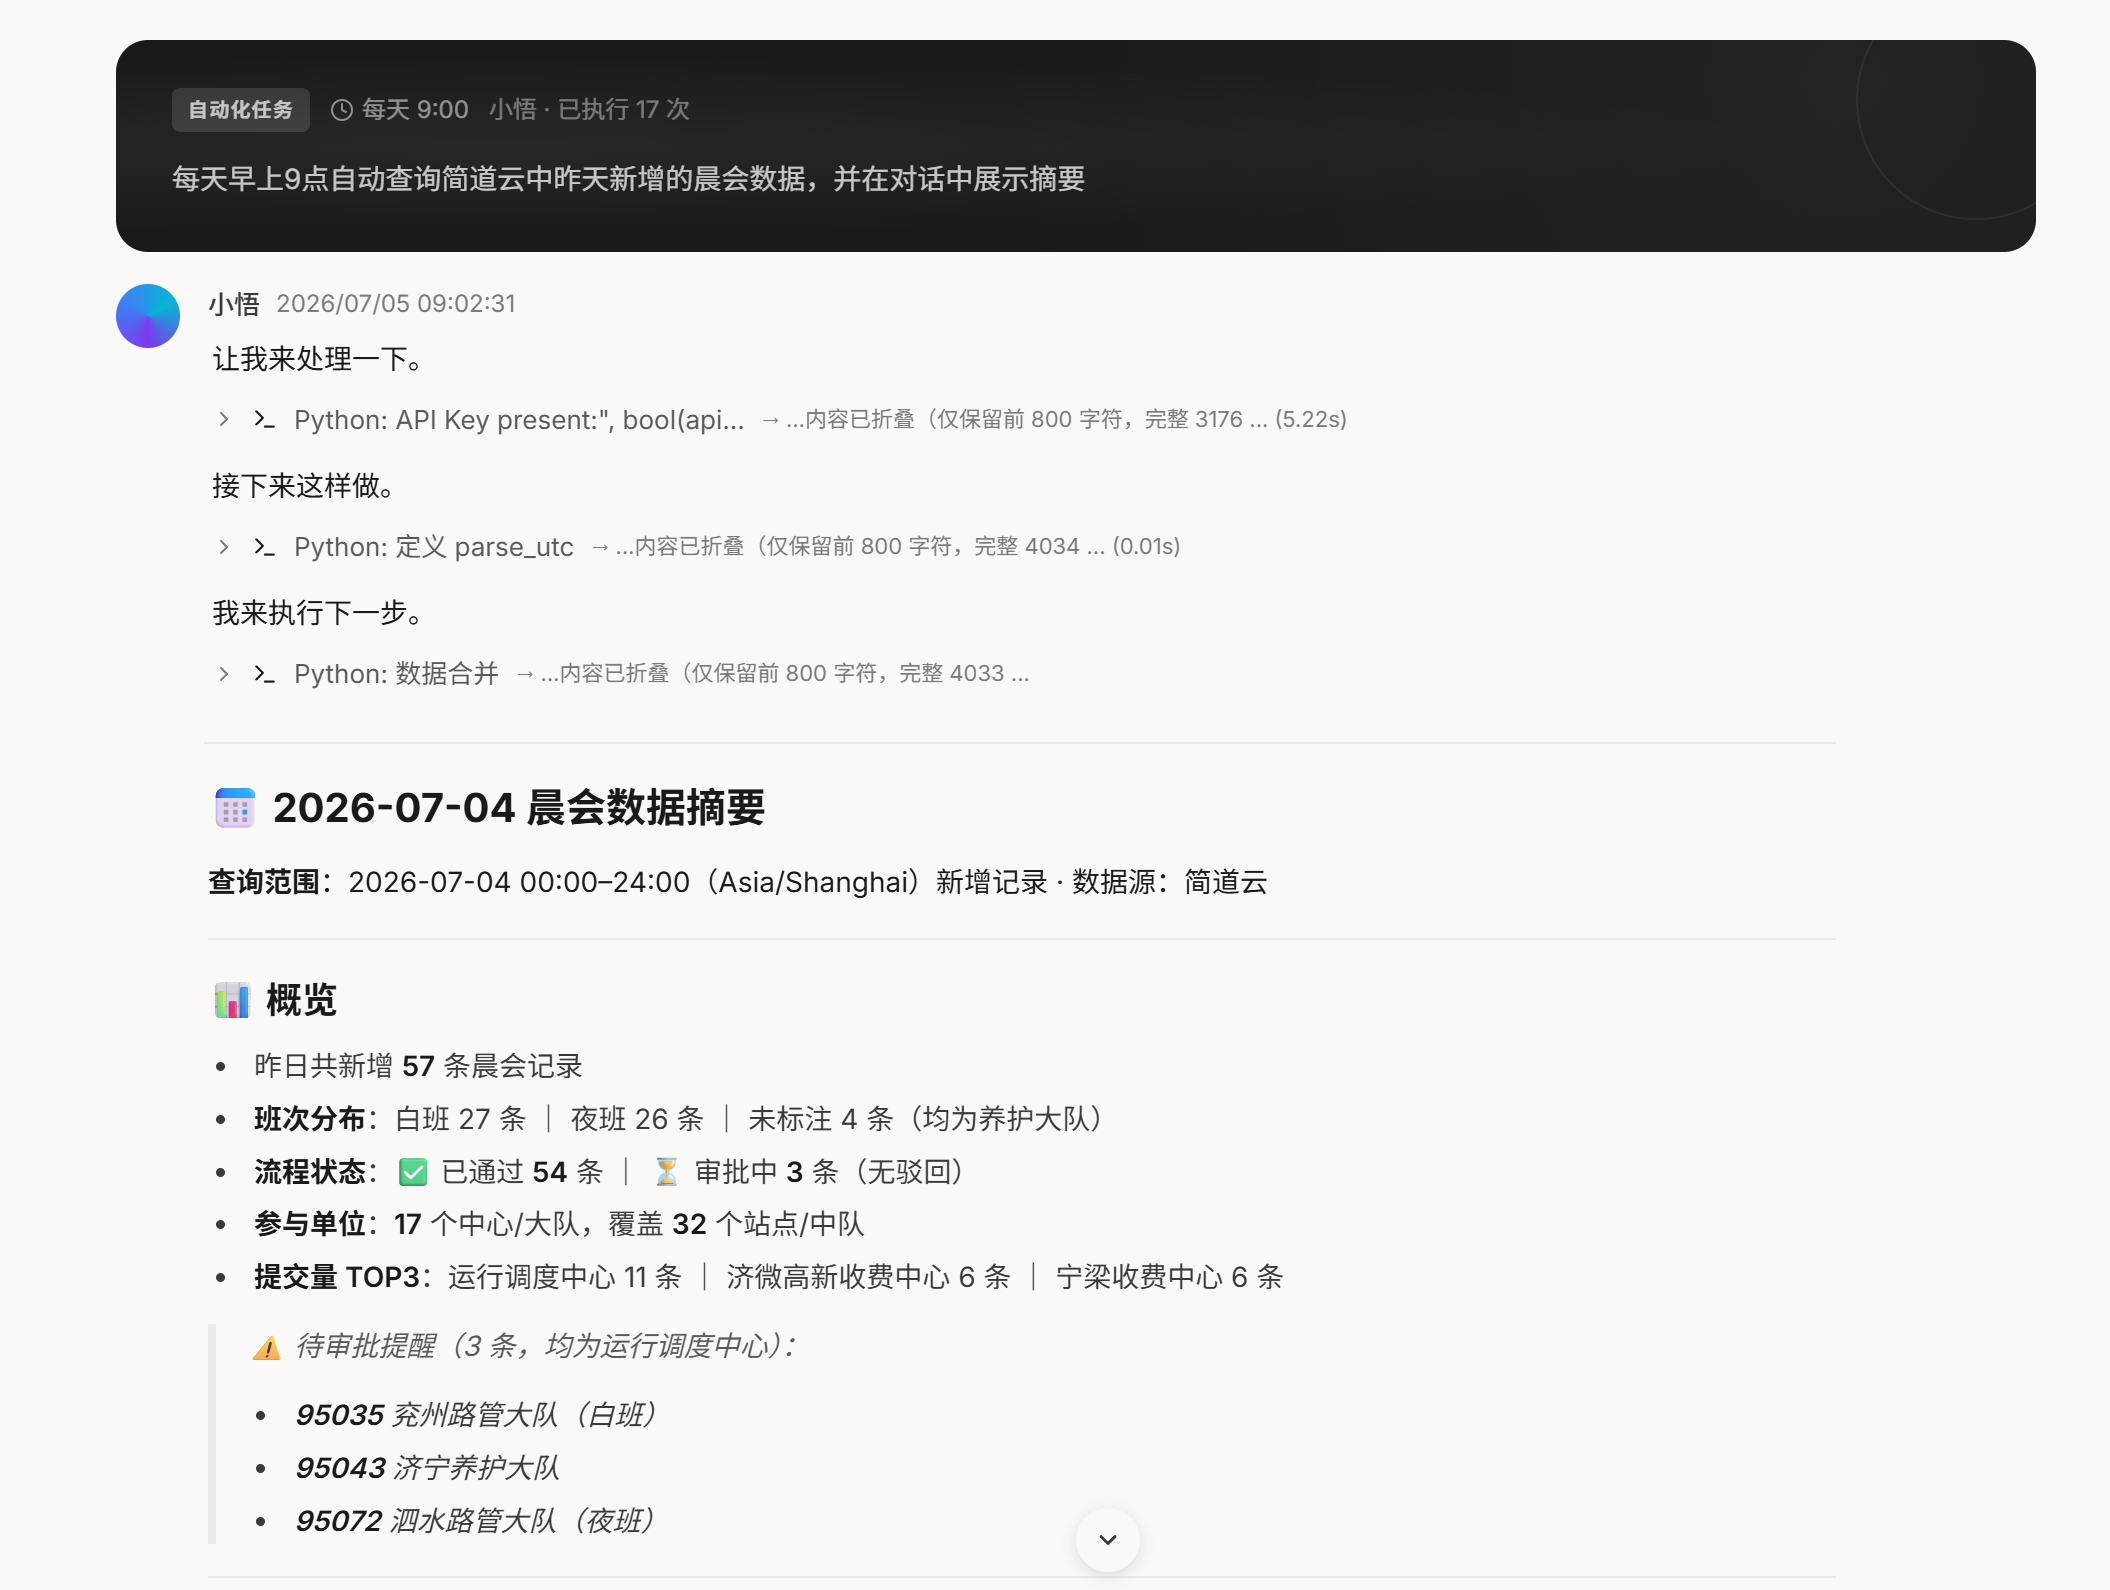2110x1590 pixels.
Task: Click warning triangle icon by 待审批提醒
Action: [x=267, y=1348]
